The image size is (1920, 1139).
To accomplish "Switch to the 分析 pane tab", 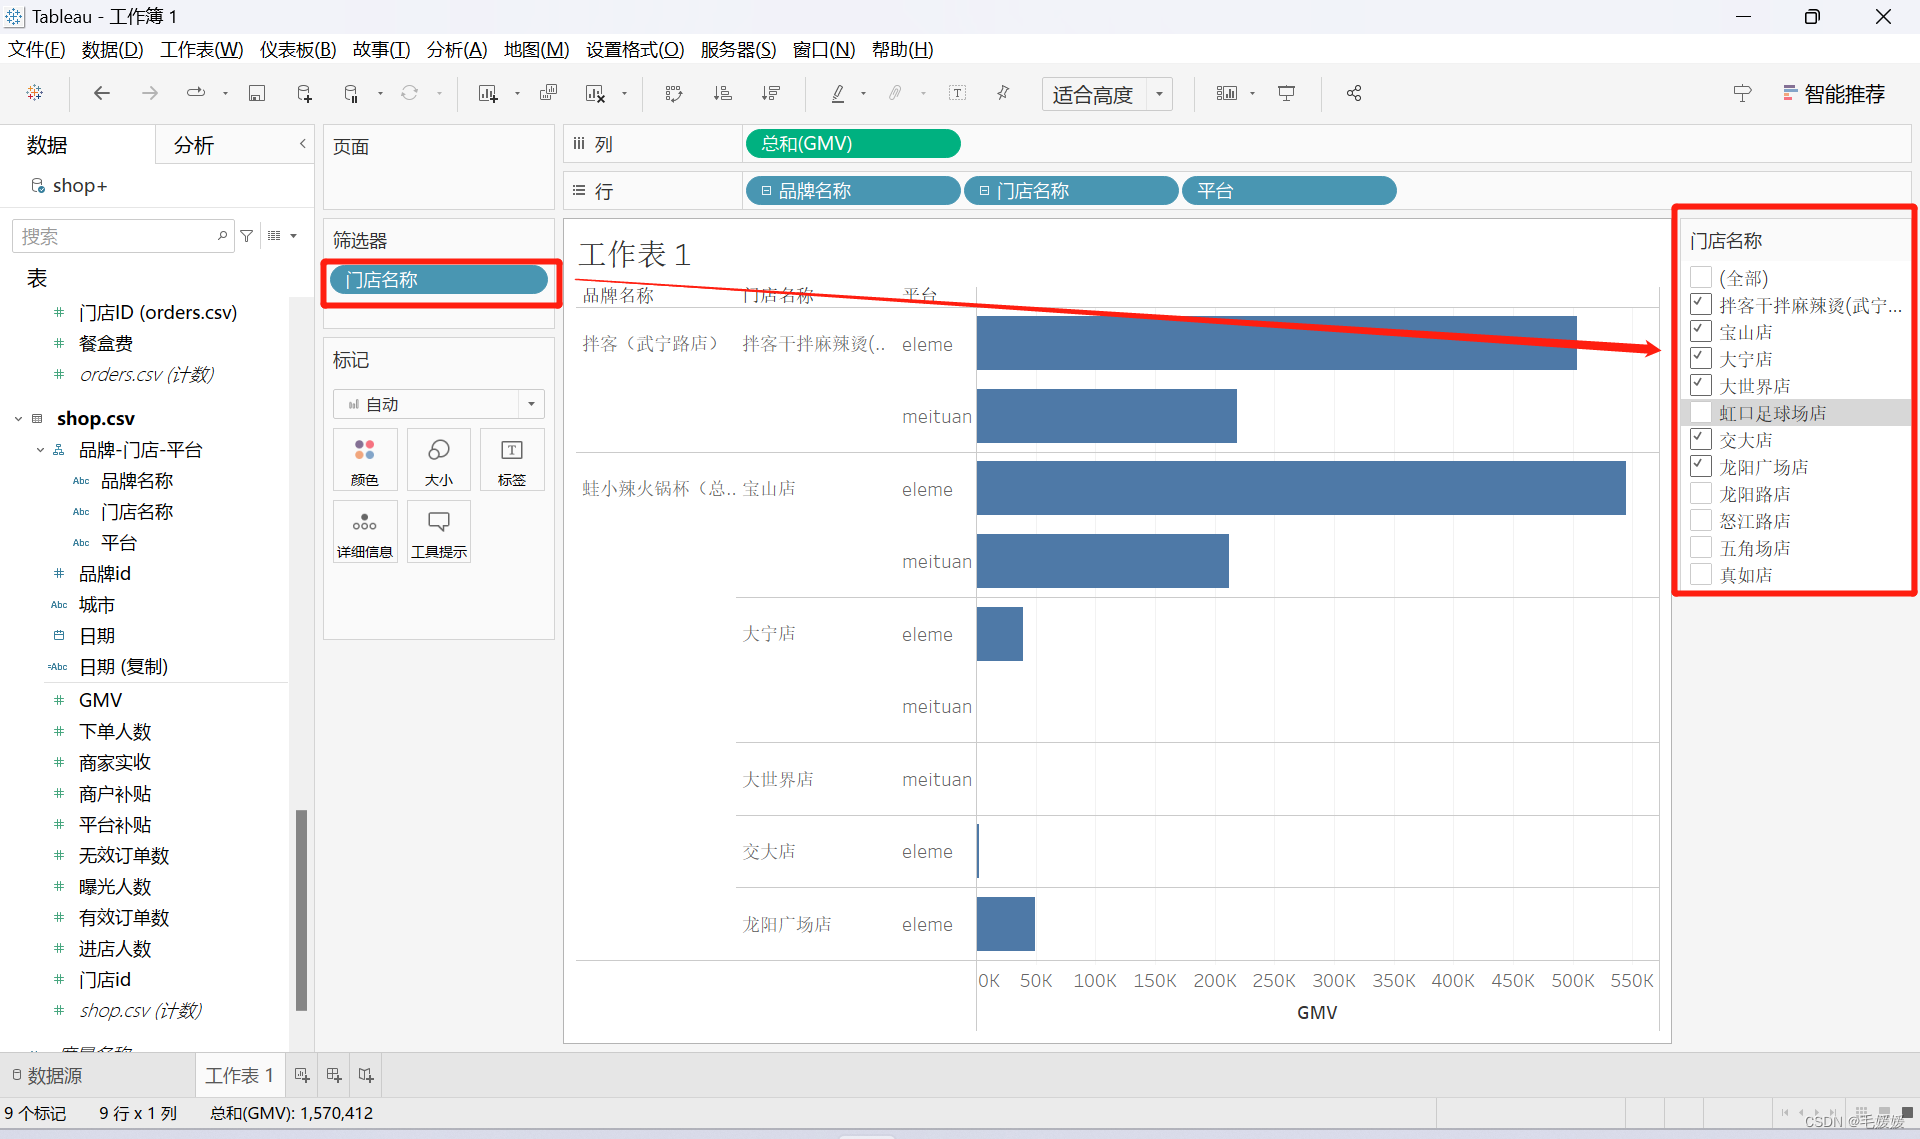I will 194,145.
